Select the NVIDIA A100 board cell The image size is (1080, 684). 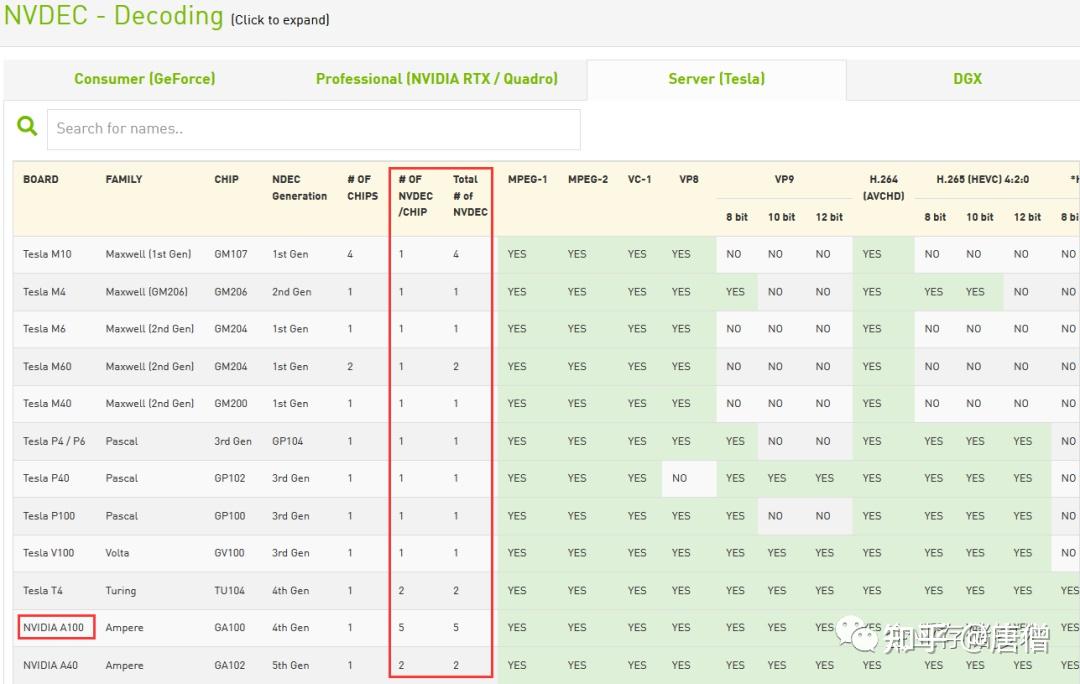[53, 628]
